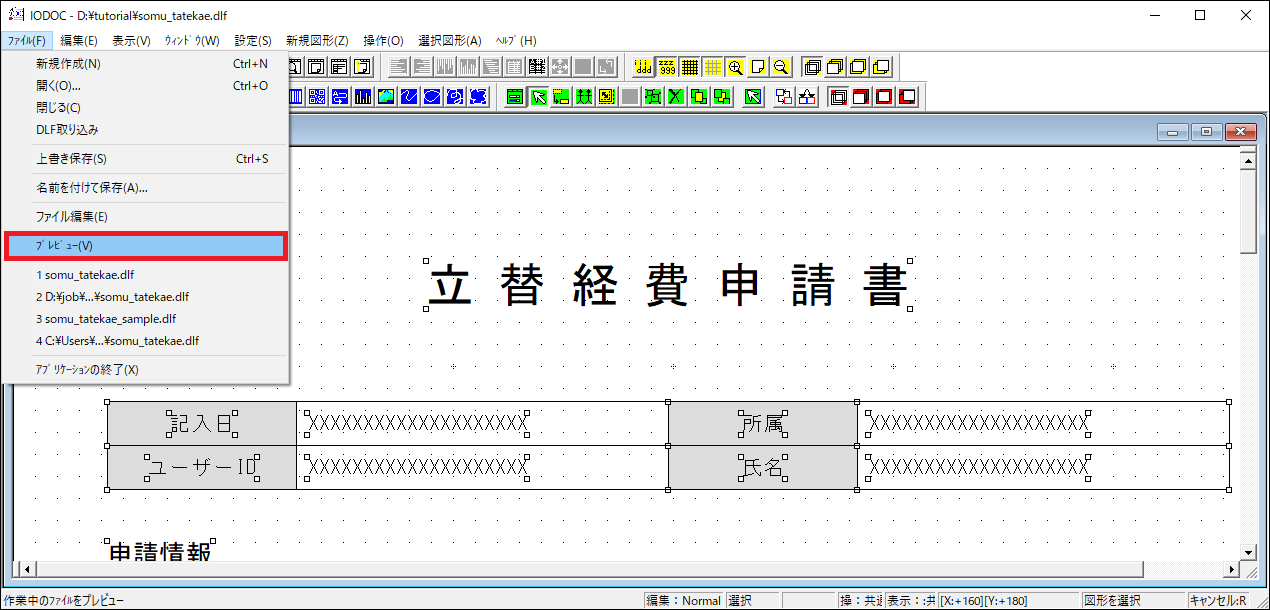Toggle the black grid display button

690,67
